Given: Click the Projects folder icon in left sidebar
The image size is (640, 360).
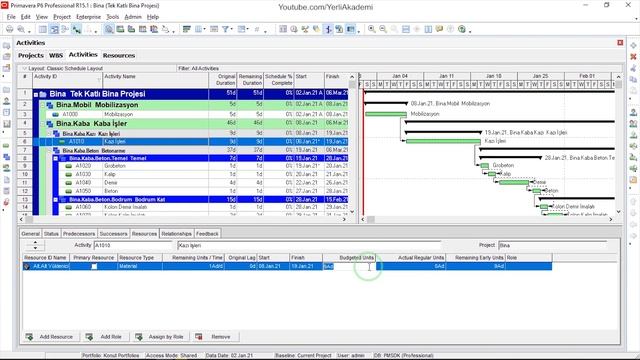Looking at the screenshot, I should tap(6, 90).
